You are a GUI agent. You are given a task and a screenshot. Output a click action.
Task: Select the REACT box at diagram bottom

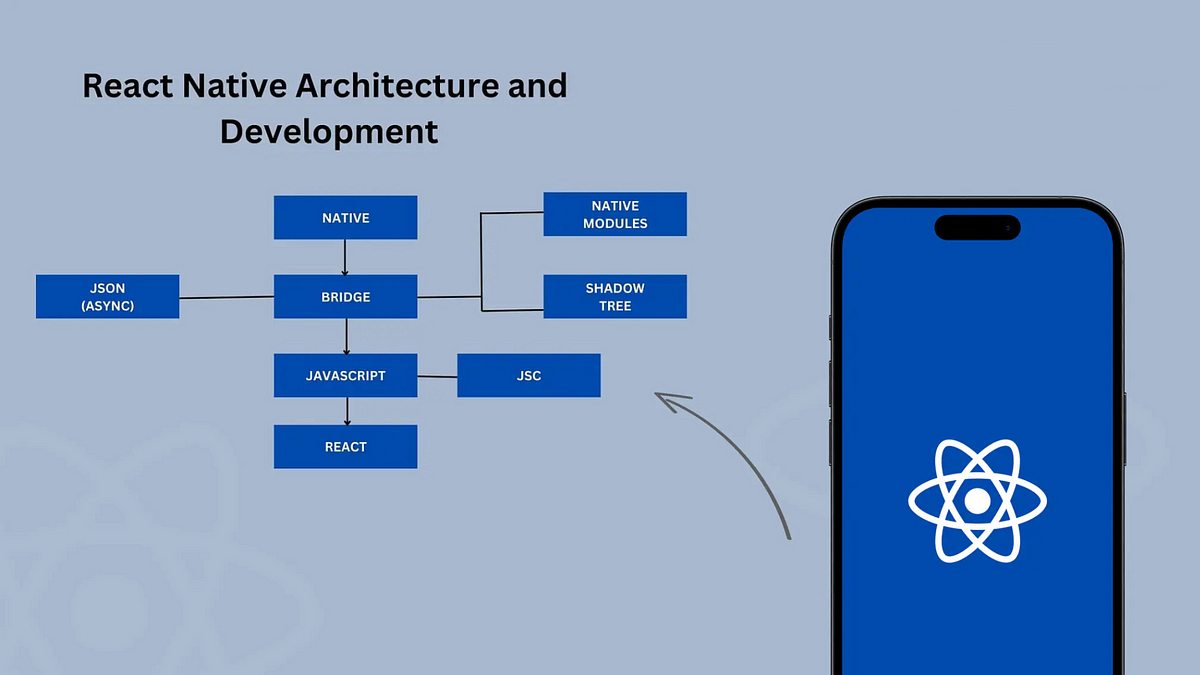click(346, 447)
